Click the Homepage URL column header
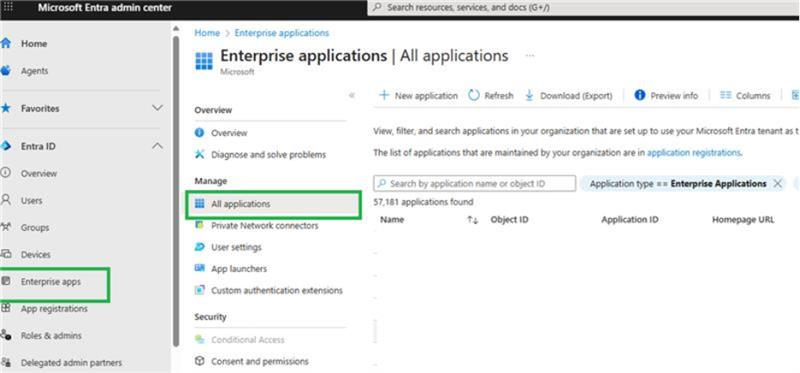 [743, 220]
